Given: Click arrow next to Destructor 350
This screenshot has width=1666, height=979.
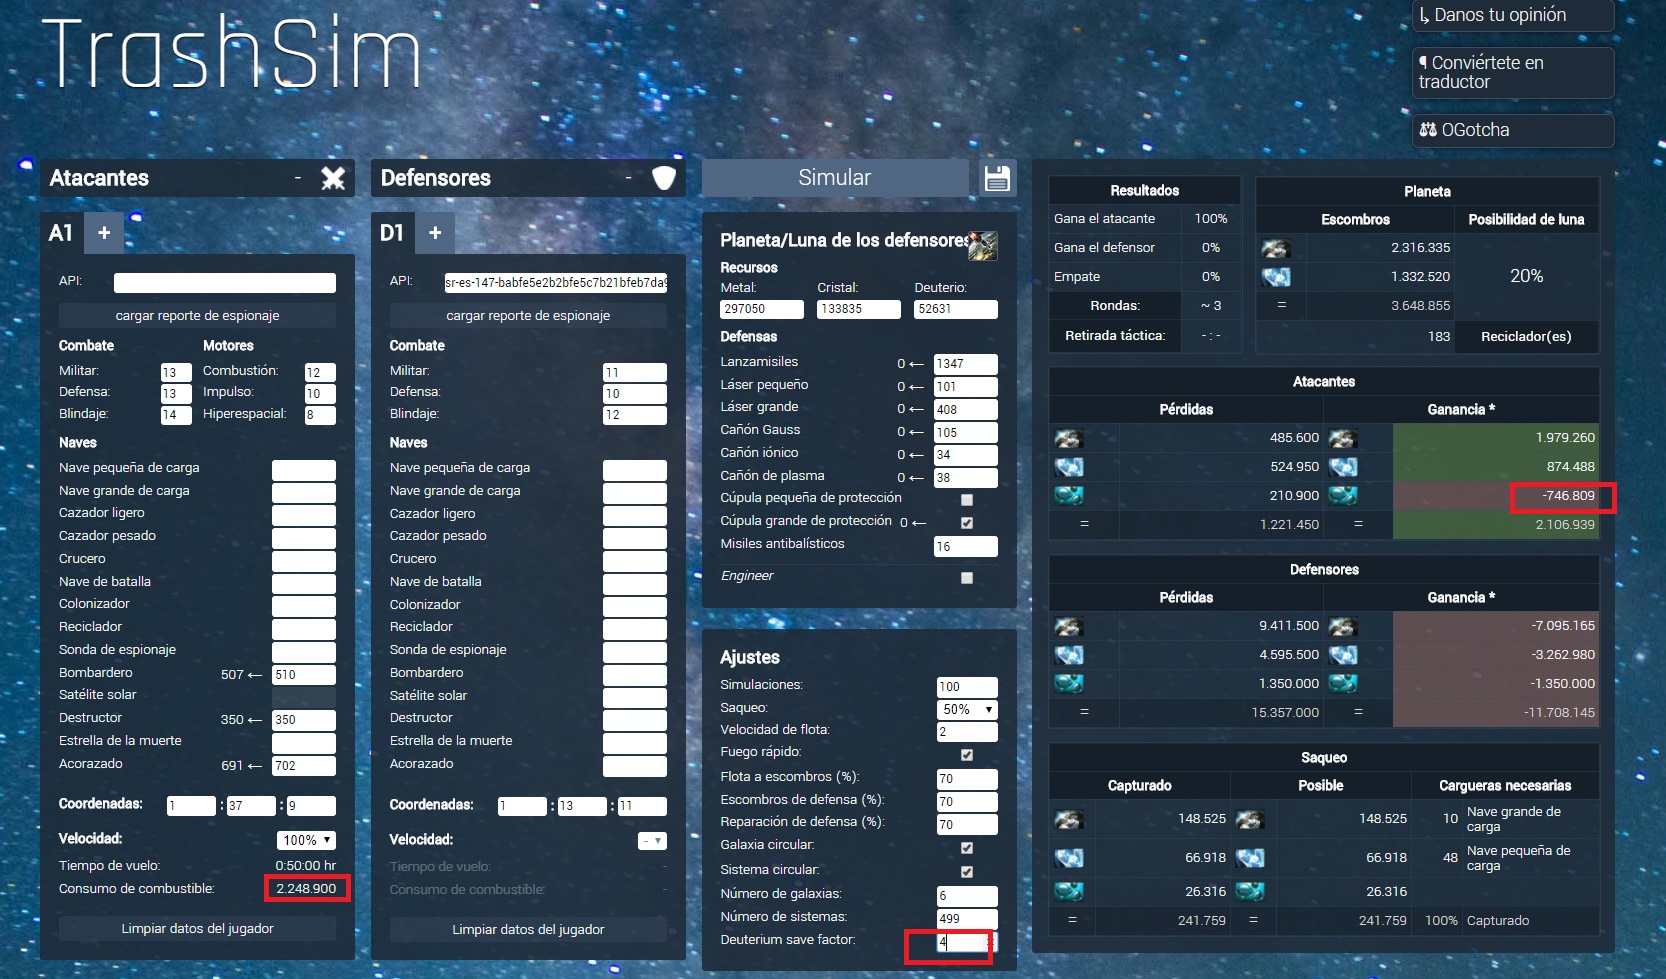Looking at the screenshot, I should coord(255,720).
